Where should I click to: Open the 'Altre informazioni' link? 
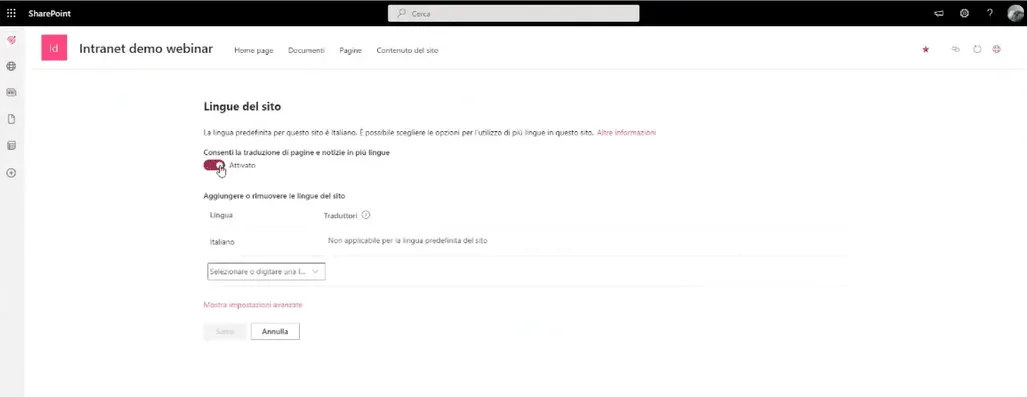point(626,132)
